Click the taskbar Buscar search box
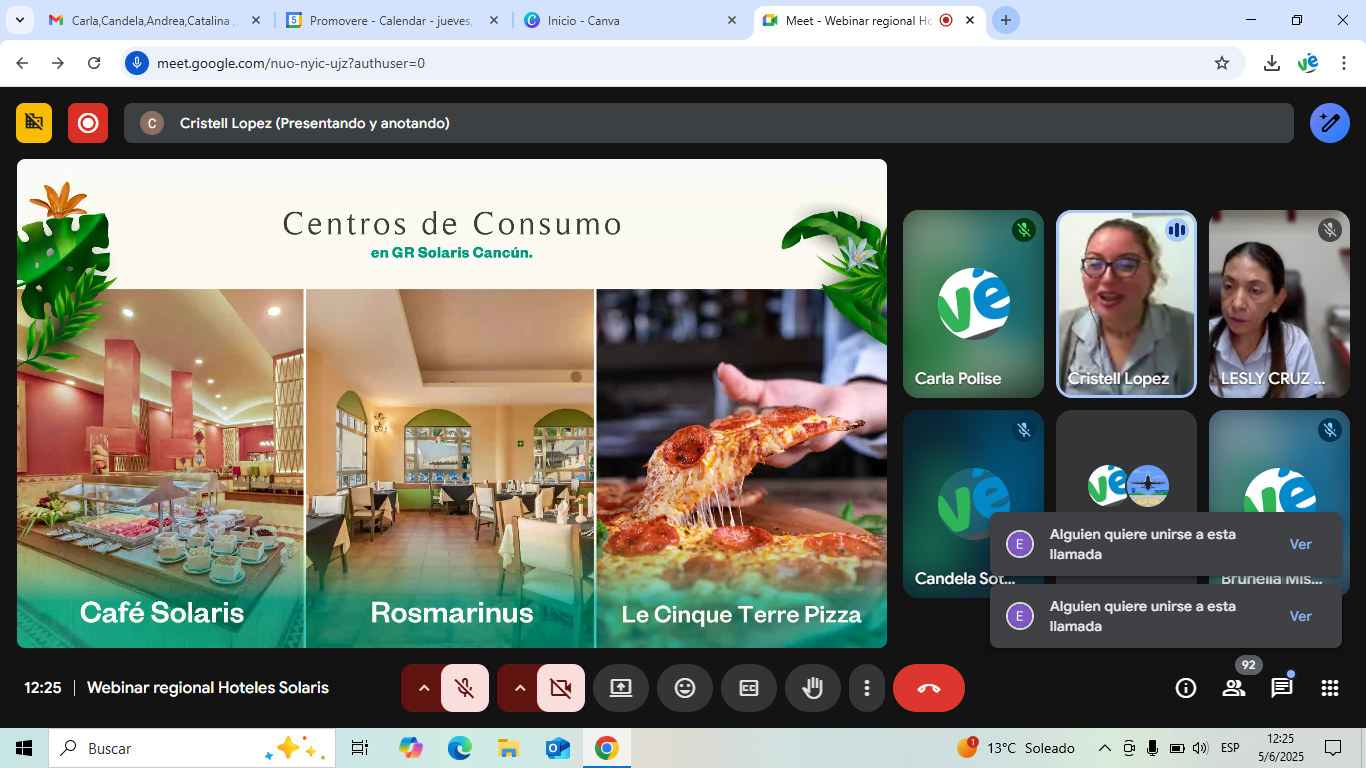The image size is (1366, 768). coord(192,748)
